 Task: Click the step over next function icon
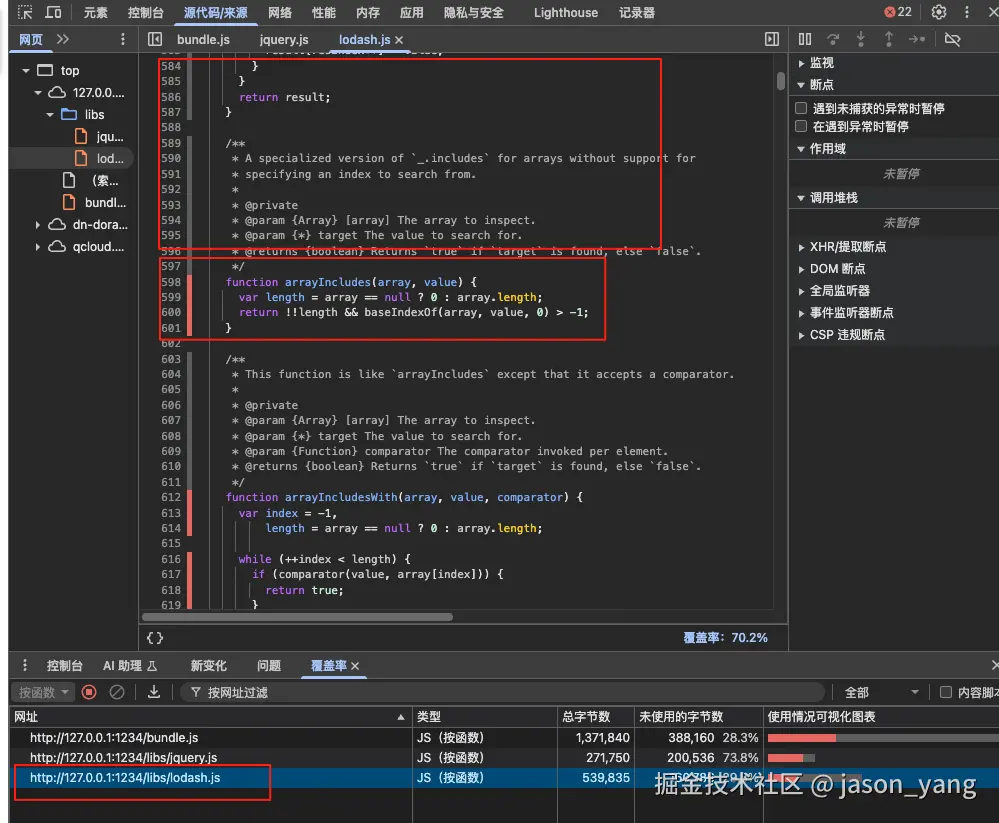tap(833, 39)
